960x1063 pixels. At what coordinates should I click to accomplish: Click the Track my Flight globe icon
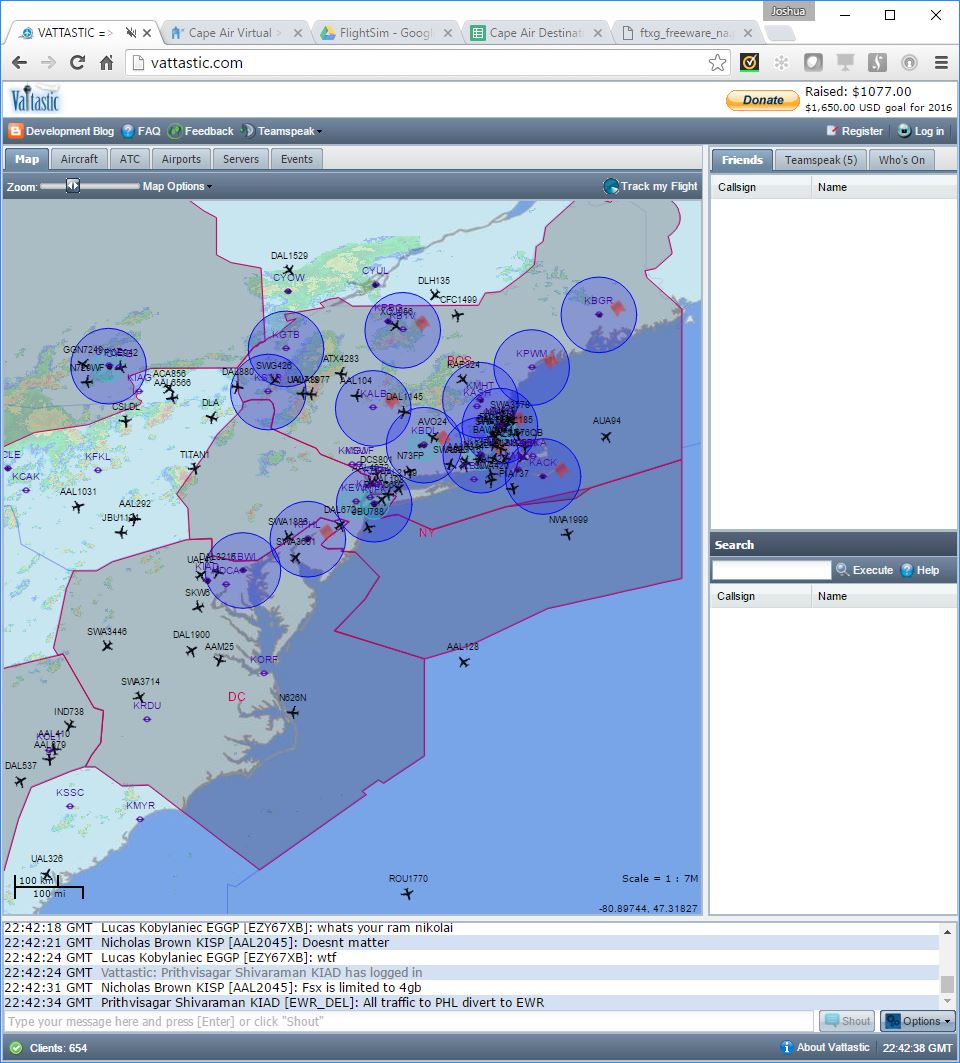[611, 186]
